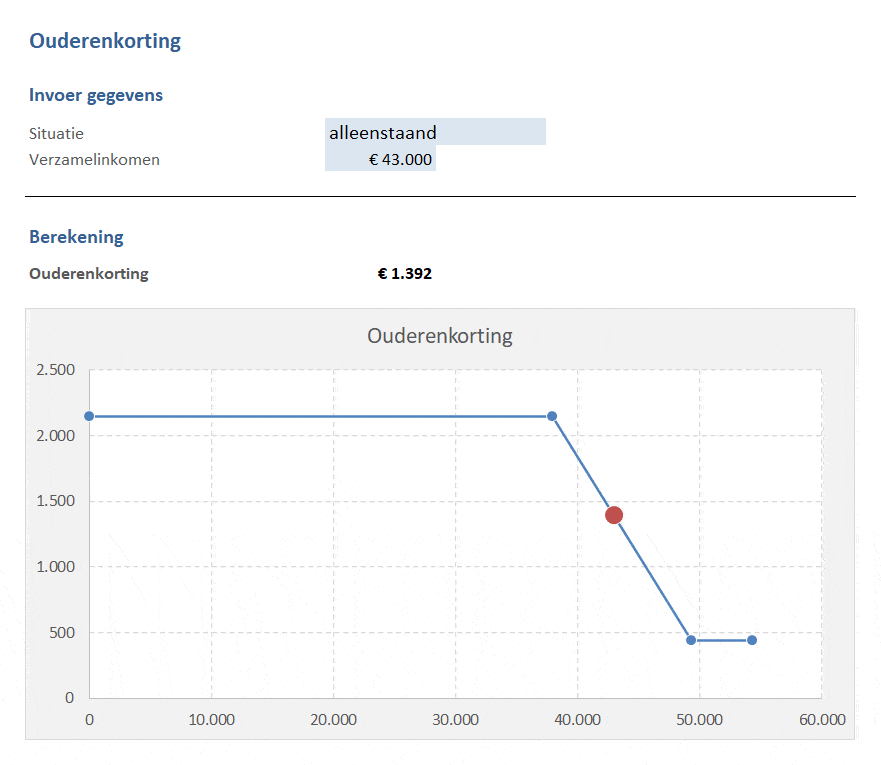Select the € 1.392 result value
This screenshot has width=881, height=765.
405,273
